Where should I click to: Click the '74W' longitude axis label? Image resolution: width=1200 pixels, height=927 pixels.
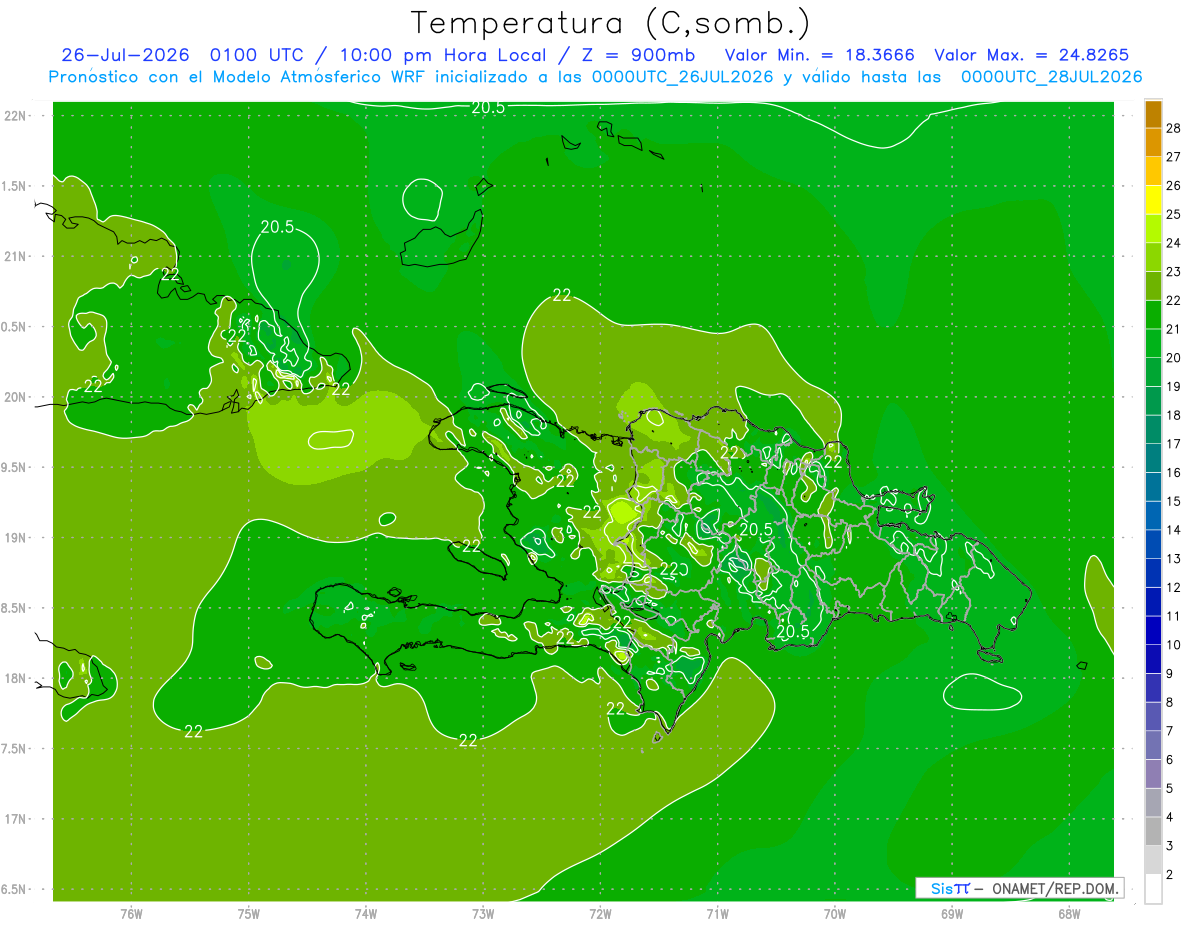click(x=366, y=913)
